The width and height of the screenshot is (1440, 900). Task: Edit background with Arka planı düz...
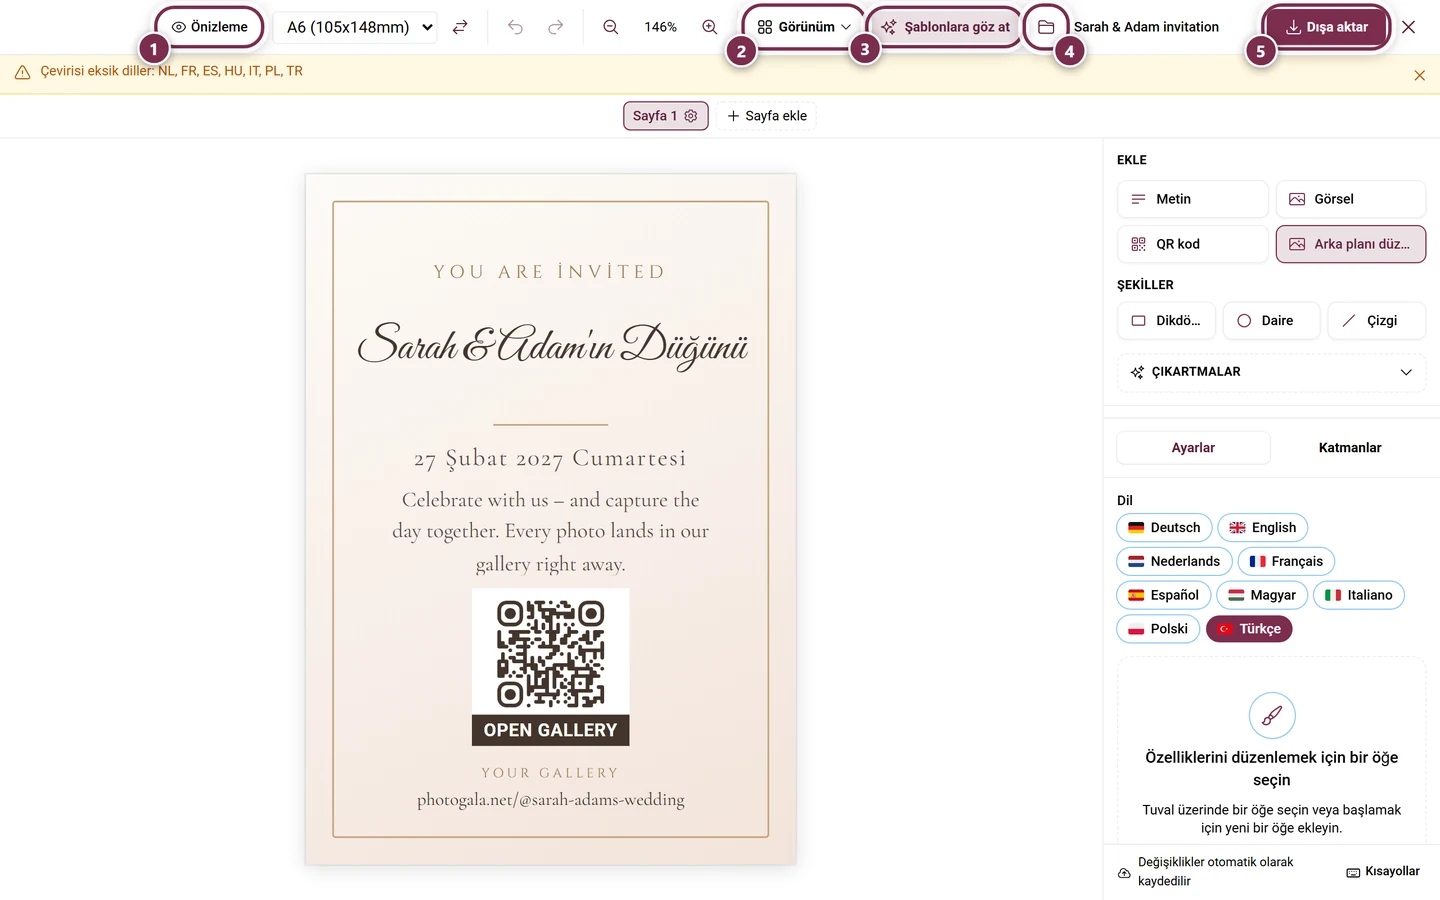click(1350, 244)
